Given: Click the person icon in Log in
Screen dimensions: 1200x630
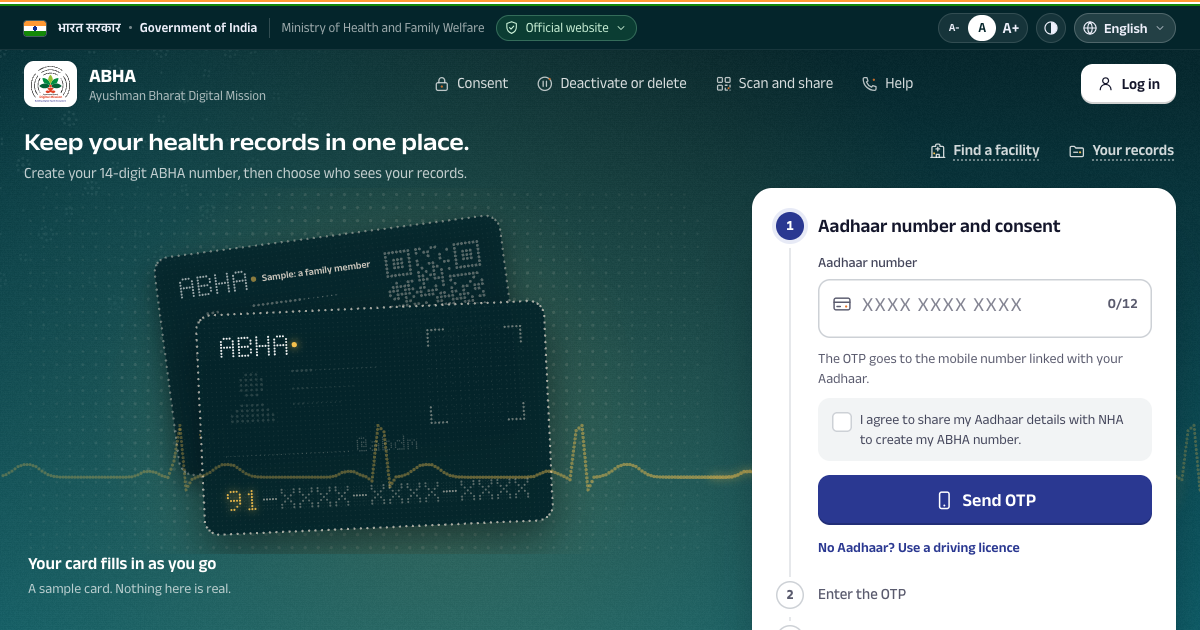Looking at the screenshot, I should pyautogui.click(x=1105, y=84).
